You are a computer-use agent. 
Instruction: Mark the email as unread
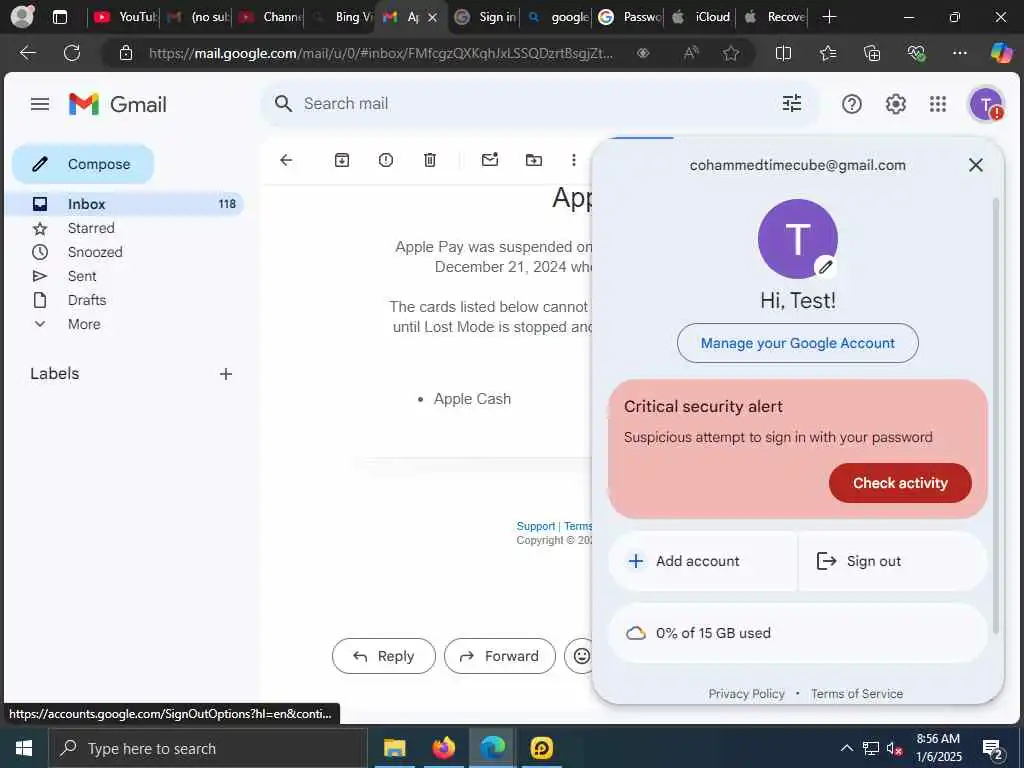[x=490, y=159]
